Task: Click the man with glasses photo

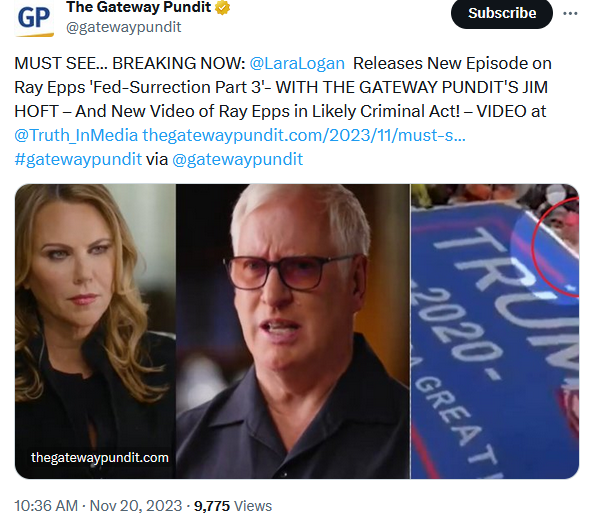Action: (293, 331)
